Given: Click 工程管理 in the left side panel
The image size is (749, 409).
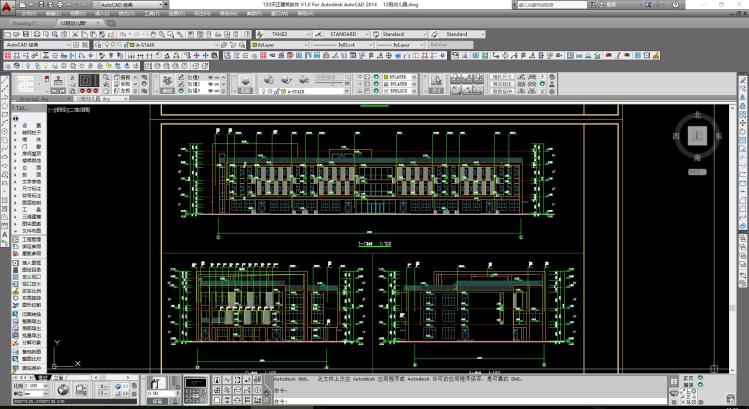Looking at the screenshot, I should [31, 239].
